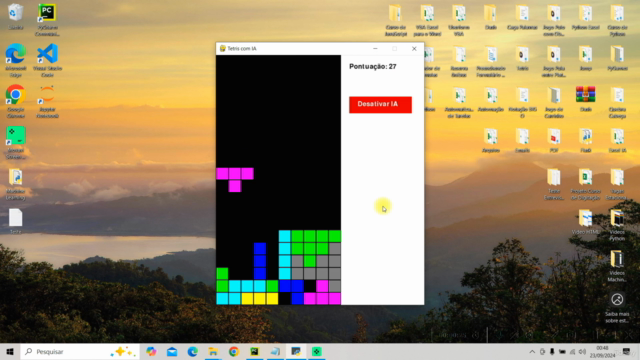Open the Recycle Bin desktop icon

(x=16, y=17)
